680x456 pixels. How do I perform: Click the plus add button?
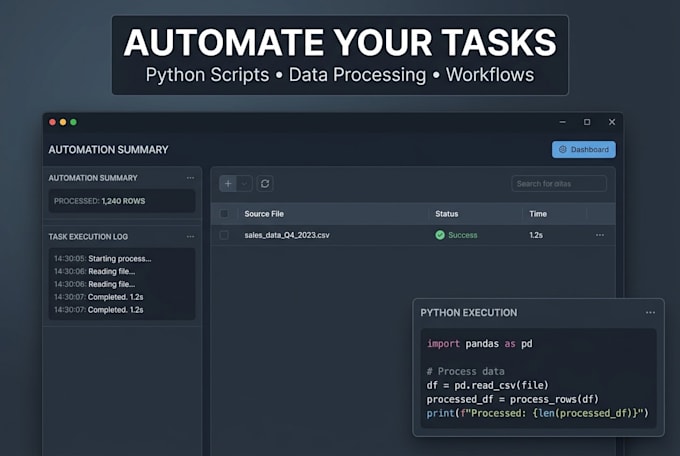(x=228, y=184)
